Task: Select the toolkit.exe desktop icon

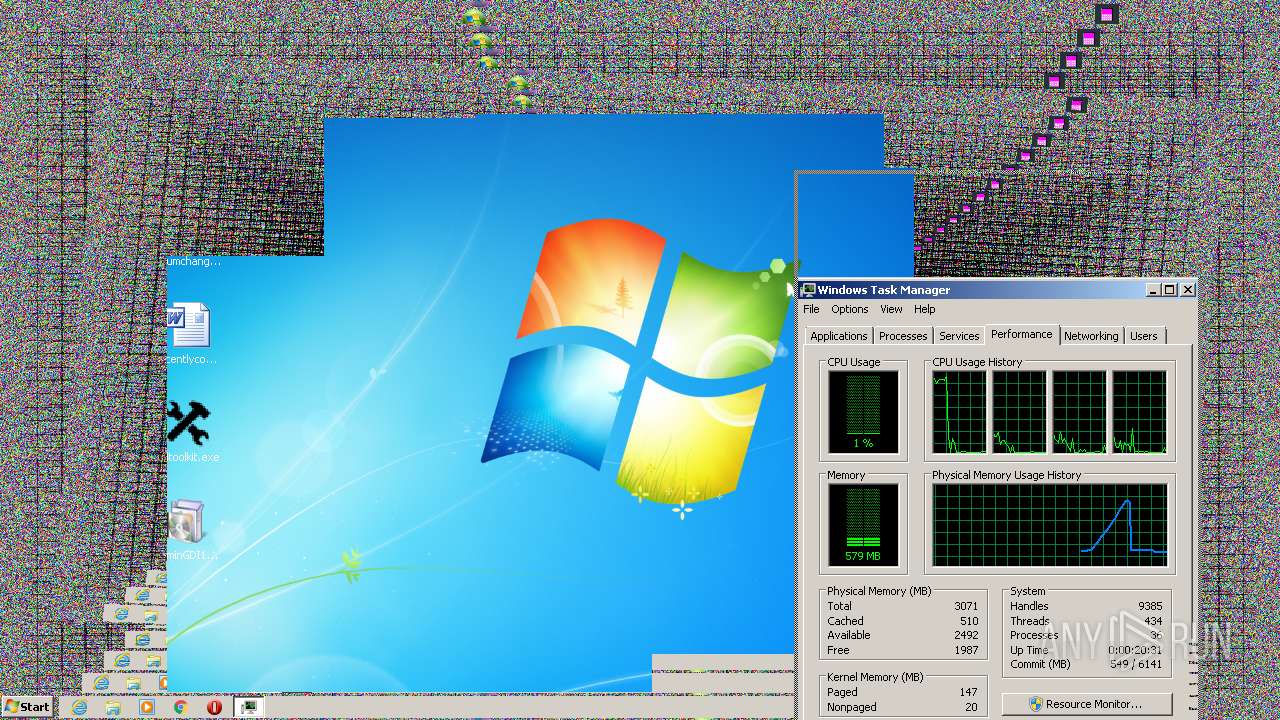Action: point(188,423)
